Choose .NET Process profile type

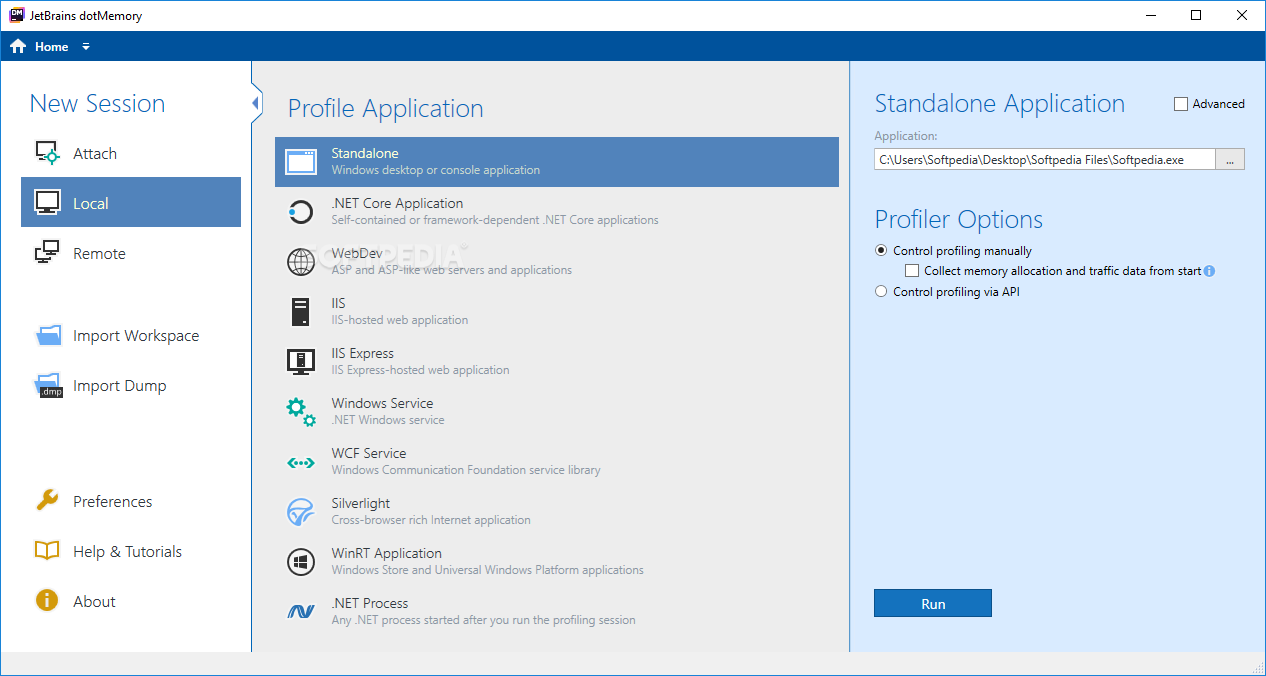click(557, 612)
